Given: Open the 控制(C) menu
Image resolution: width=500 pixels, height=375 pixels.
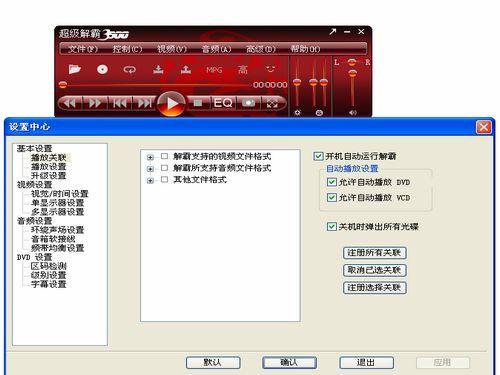Looking at the screenshot, I should (x=127, y=49).
